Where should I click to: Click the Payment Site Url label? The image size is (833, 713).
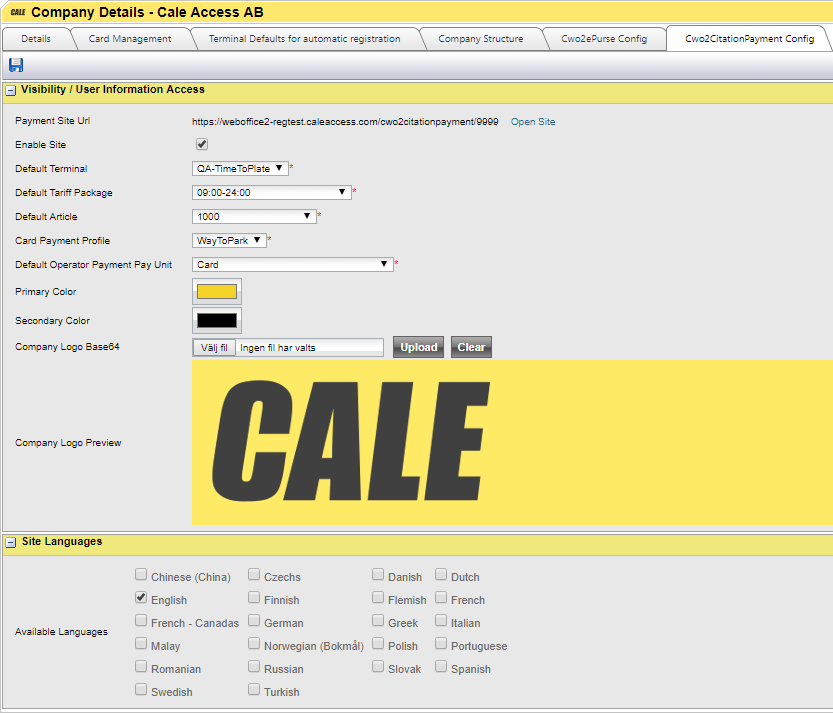click(x=53, y=121)
